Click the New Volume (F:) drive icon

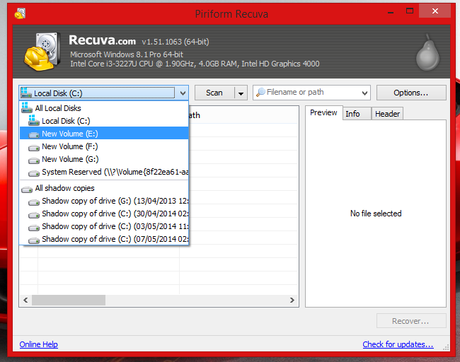coord(34,147)
